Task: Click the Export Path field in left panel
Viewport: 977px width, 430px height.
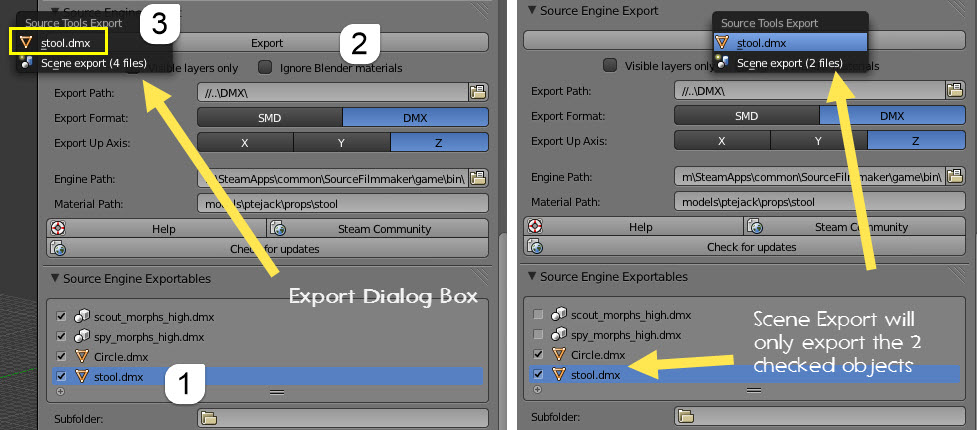Action: pos(333,92)
